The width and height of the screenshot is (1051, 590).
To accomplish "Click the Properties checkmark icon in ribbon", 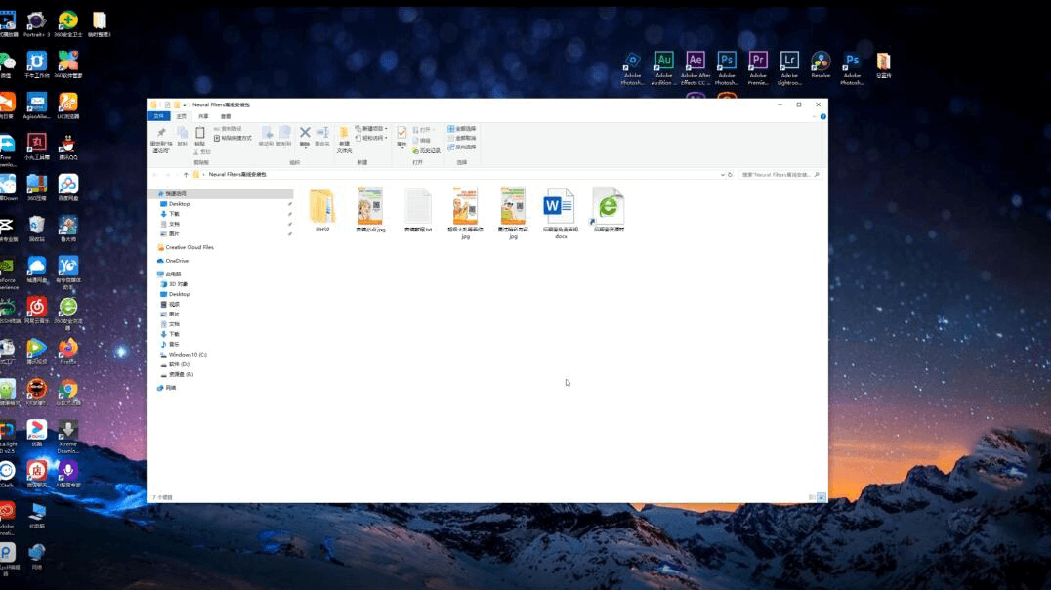I will coord(401,134).
